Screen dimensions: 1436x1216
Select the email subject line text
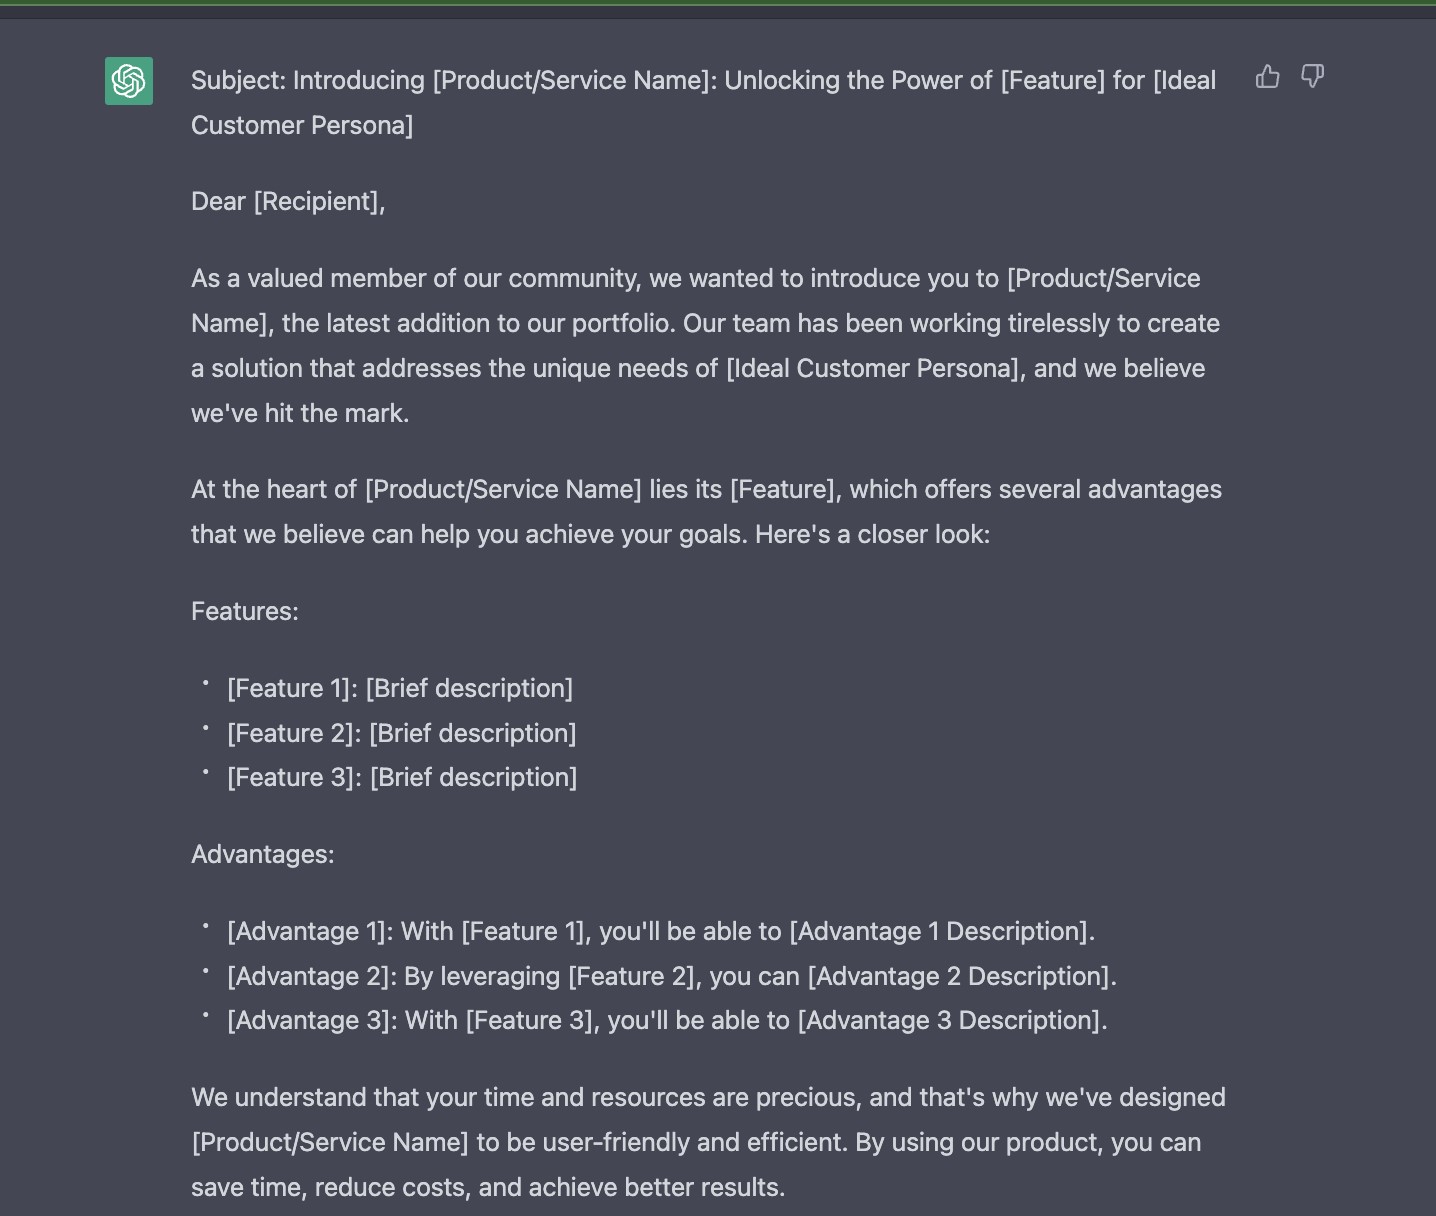[x=700, y=80]
